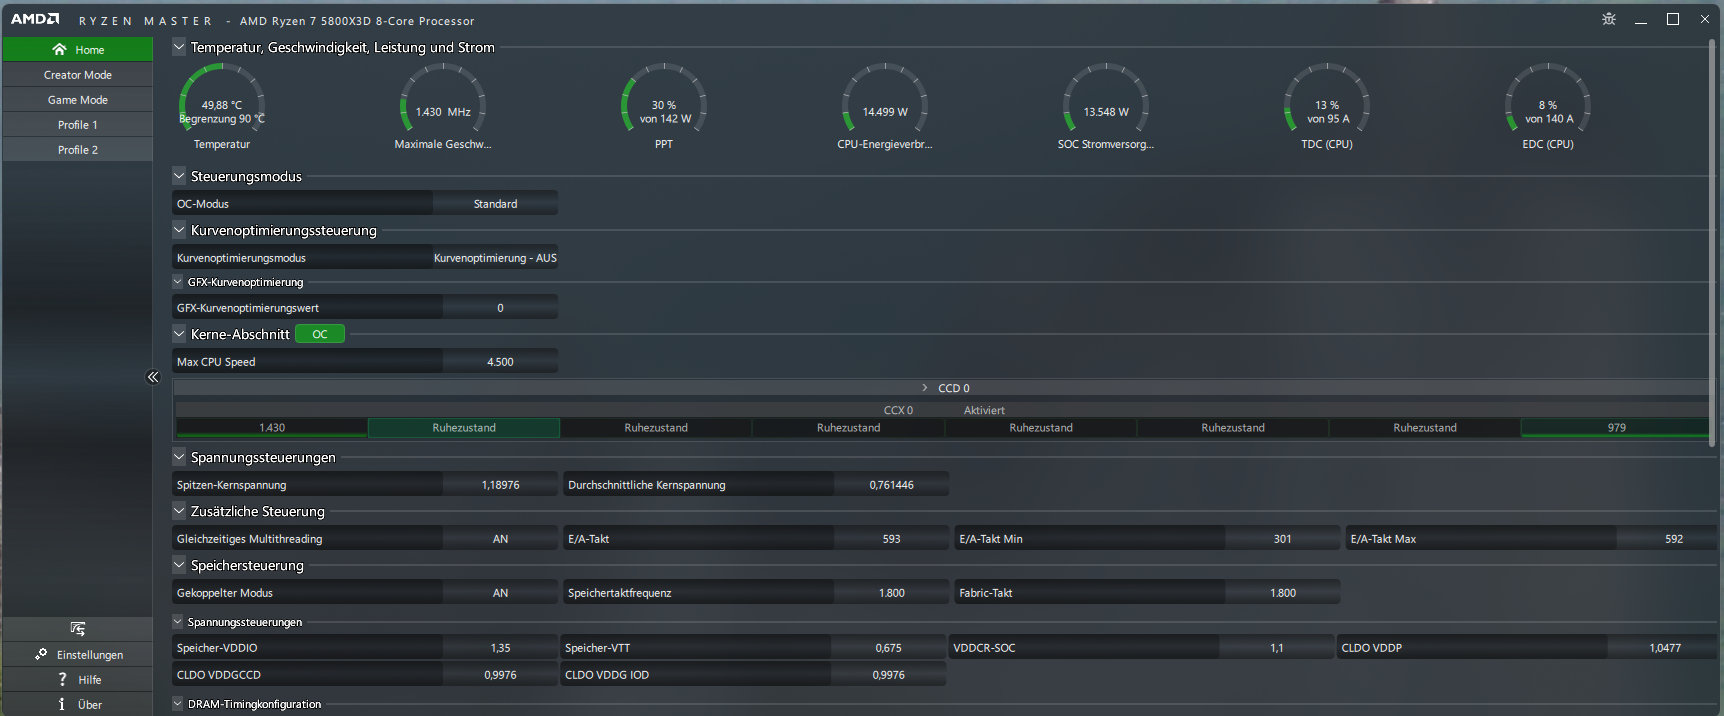Click the Speichertaktfrequenz value 1.800
Screen dimensions: 1724x716
pyautogui.click(x=891, y=593)
